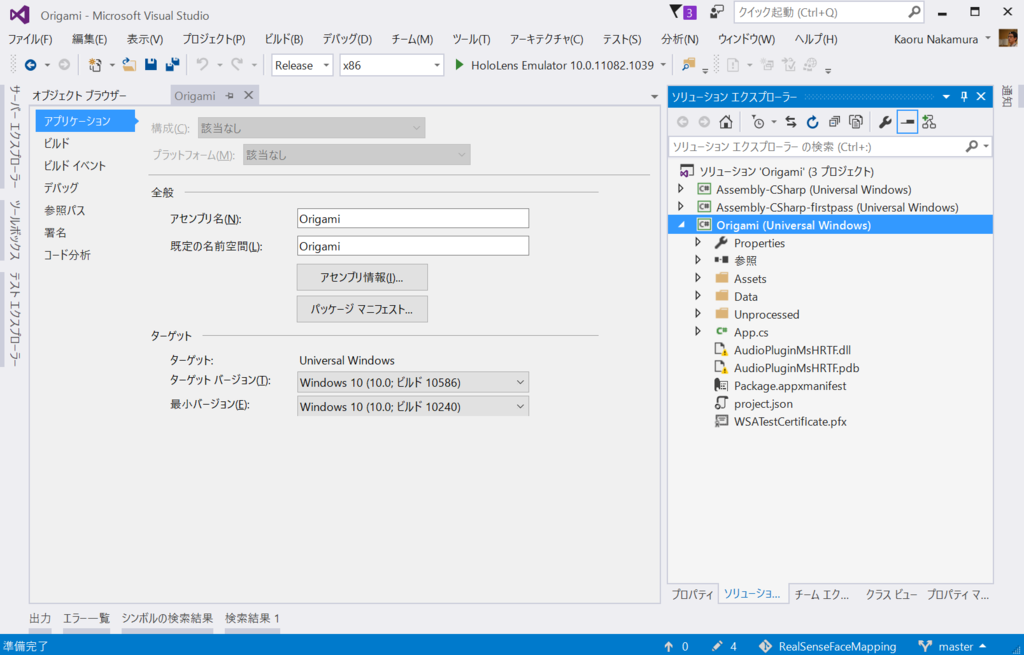Open the target version Windows 10 10586 dropdown
Image resolution: width=1024 pixels, height=655 pixels.
pos(413,382)
